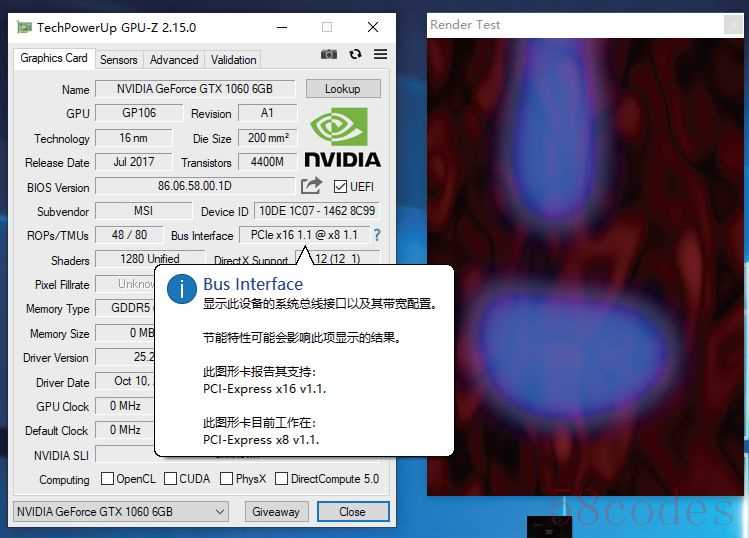Close the Render Test window
The width and height of the screenshot is (749, 538).
click(733, 24)
